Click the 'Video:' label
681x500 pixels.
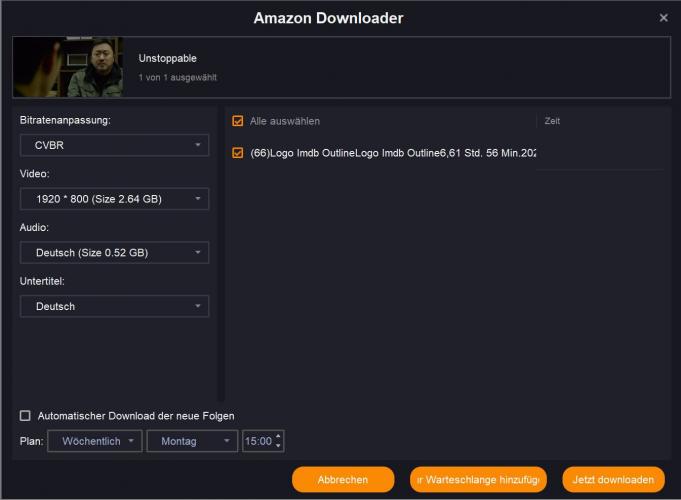point(35,174)
